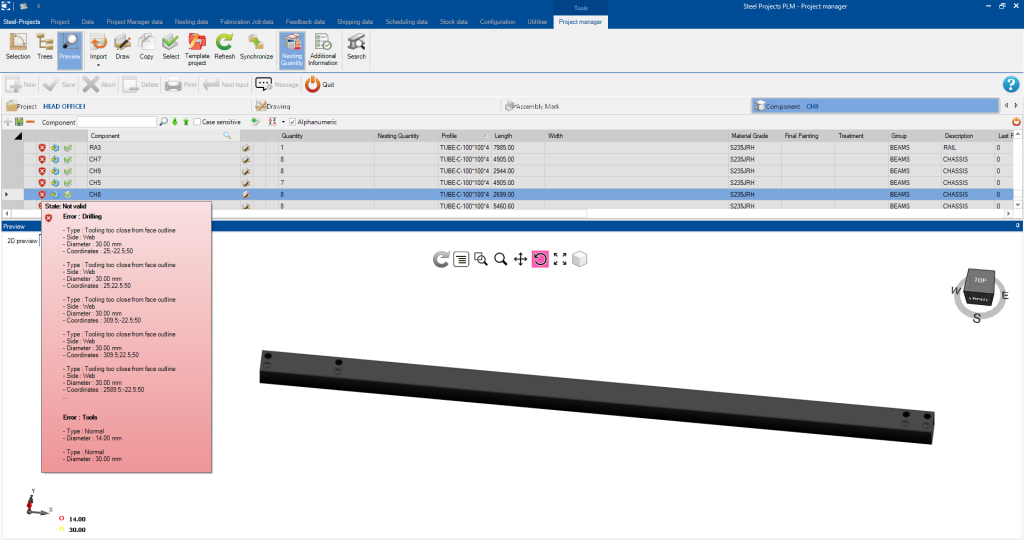This screenshot has height=540, width=1024.
Task: Toggle the green check on CH5 row
Action: point(68,183)
